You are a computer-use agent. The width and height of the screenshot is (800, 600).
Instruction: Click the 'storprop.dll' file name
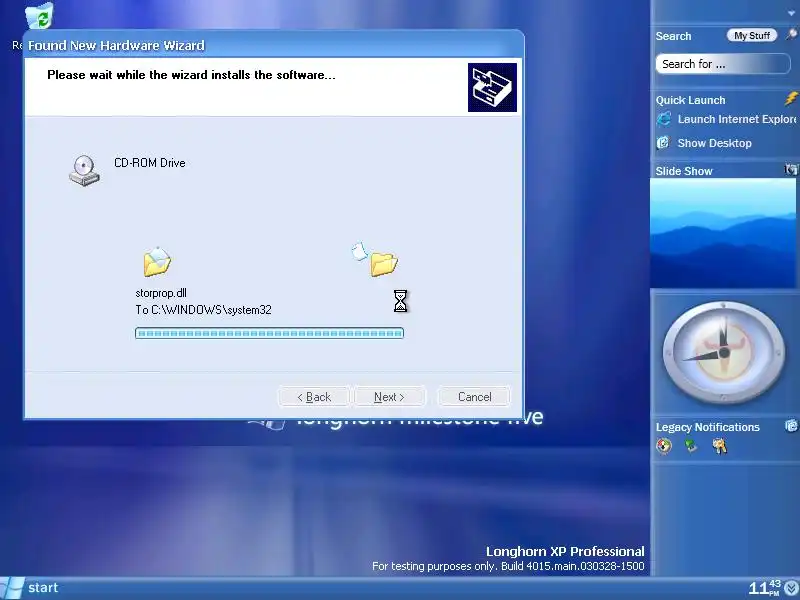[x=161, y=293]
